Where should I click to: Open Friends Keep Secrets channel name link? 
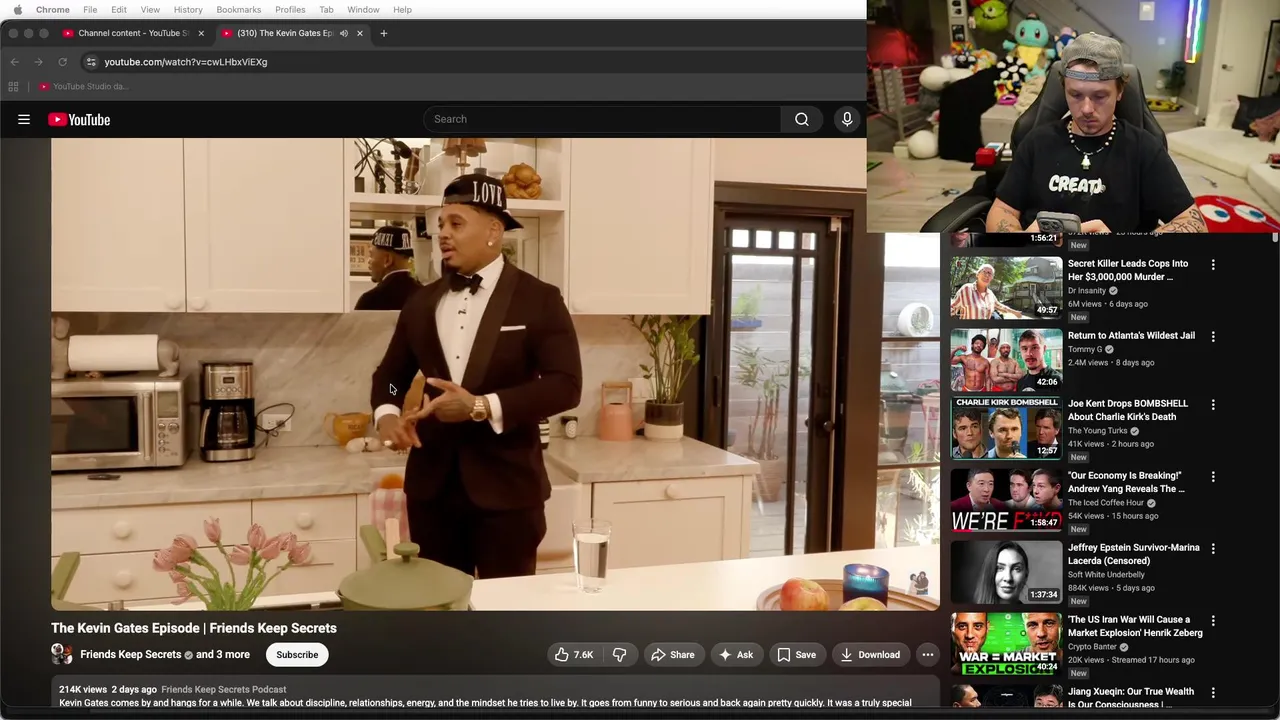click(130, 655)
